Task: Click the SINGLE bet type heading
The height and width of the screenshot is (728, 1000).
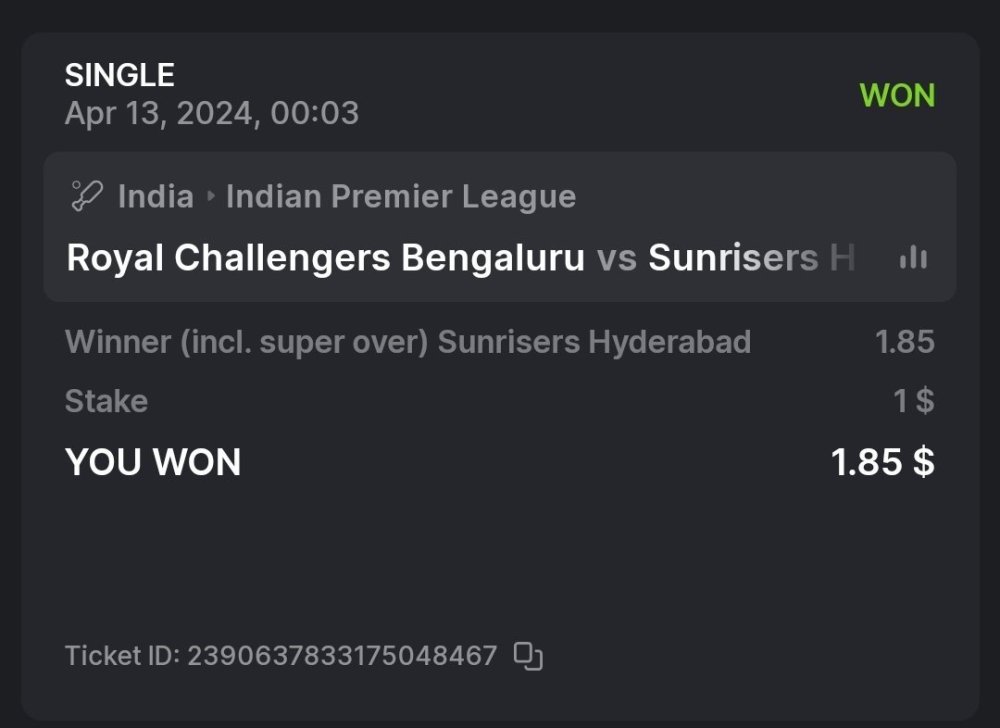Action: tap(119, 75)
